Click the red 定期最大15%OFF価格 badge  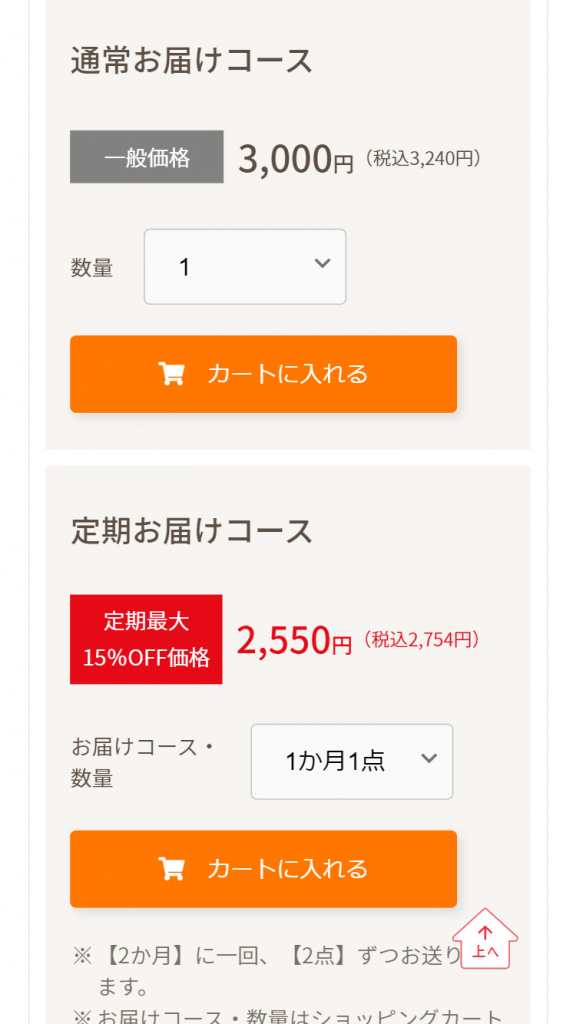pyautogui.click(x=146, y=639)
